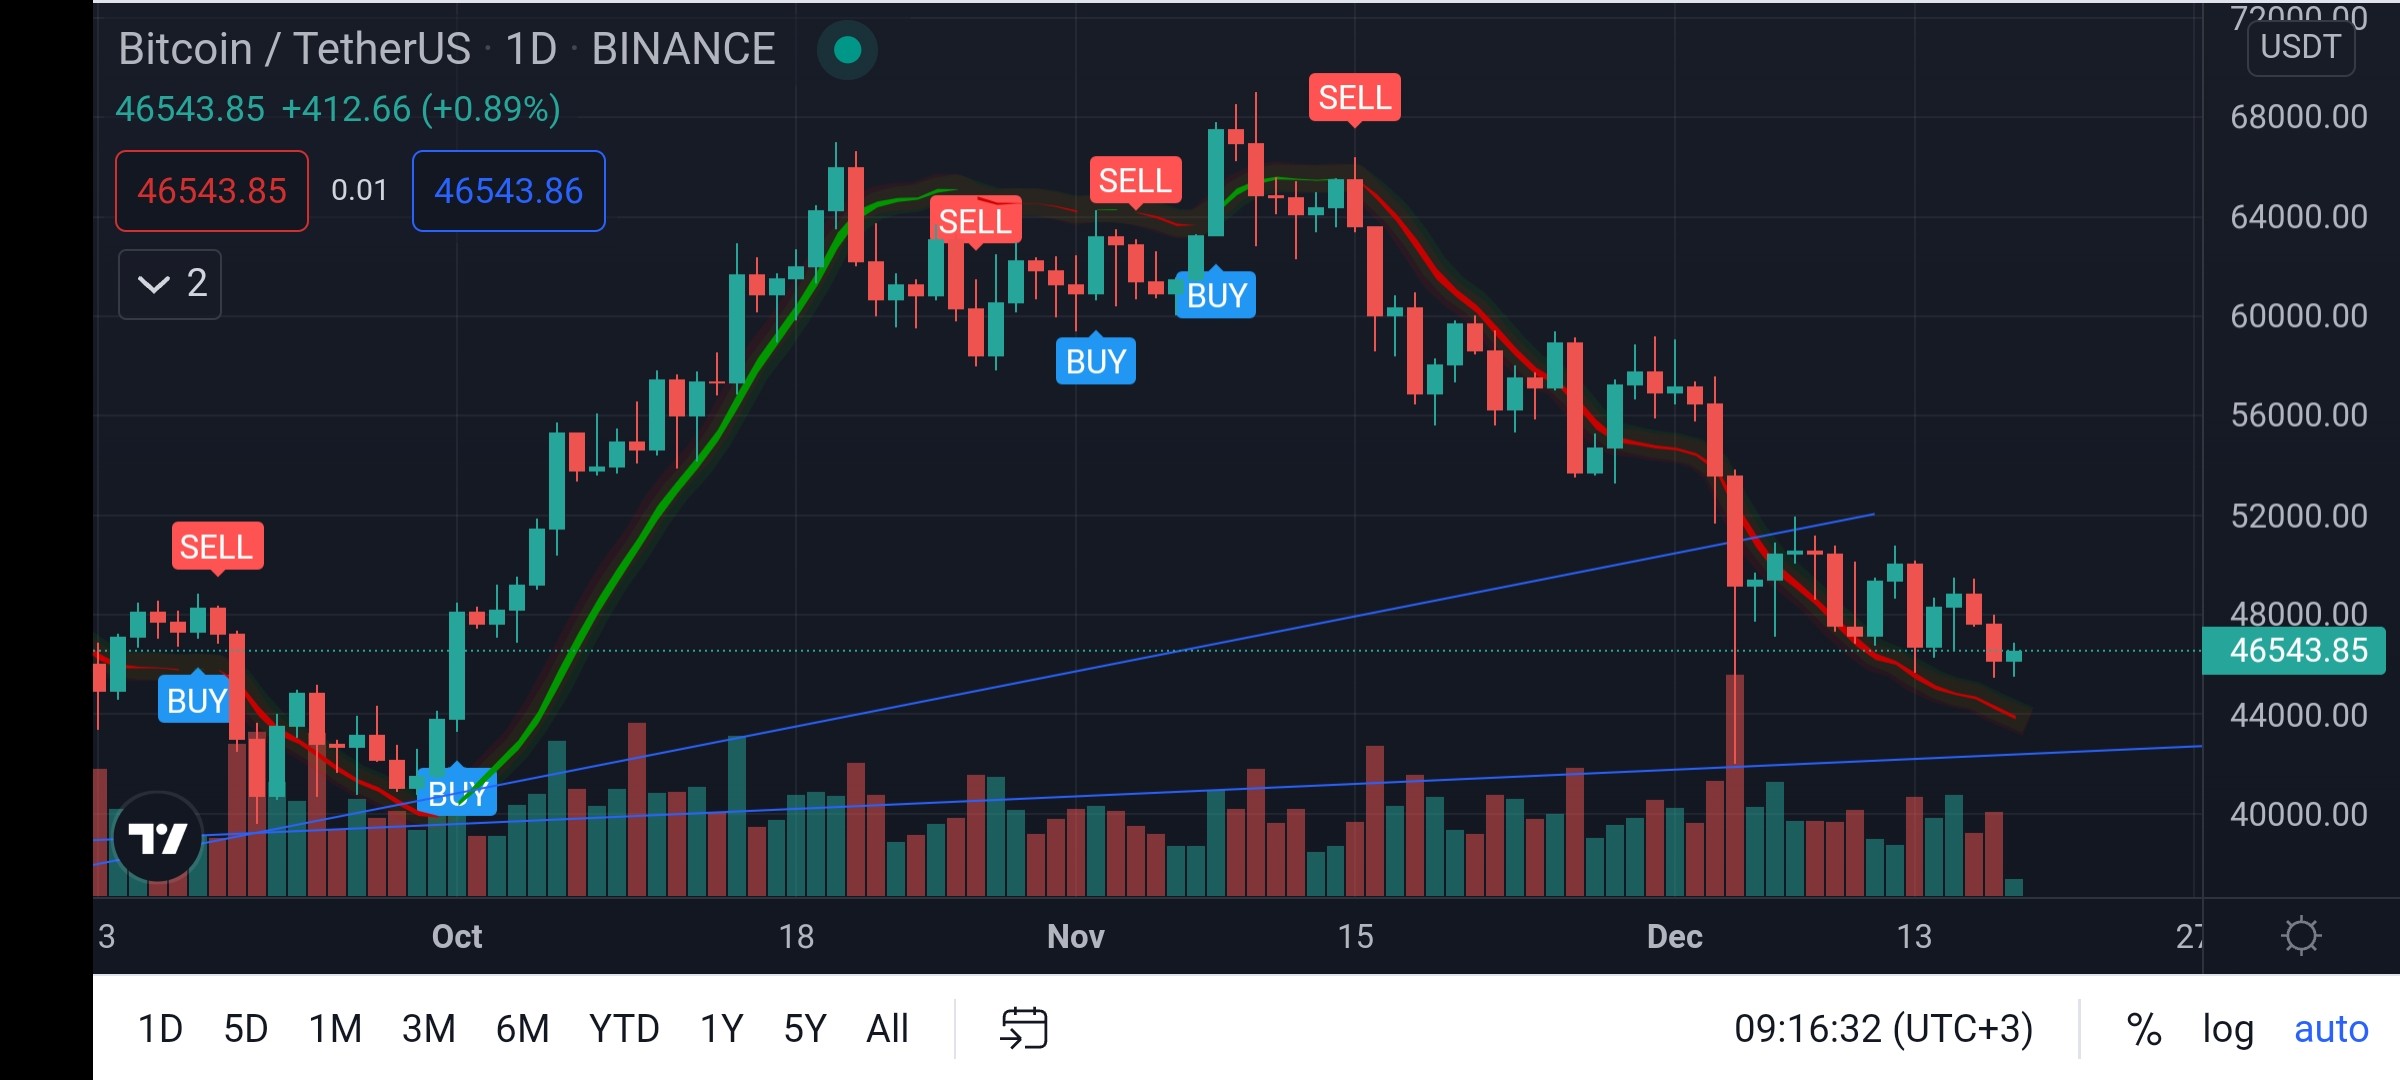
Task: Click the blue buy price 46543.86 button
Action: [x=509, y=191]
